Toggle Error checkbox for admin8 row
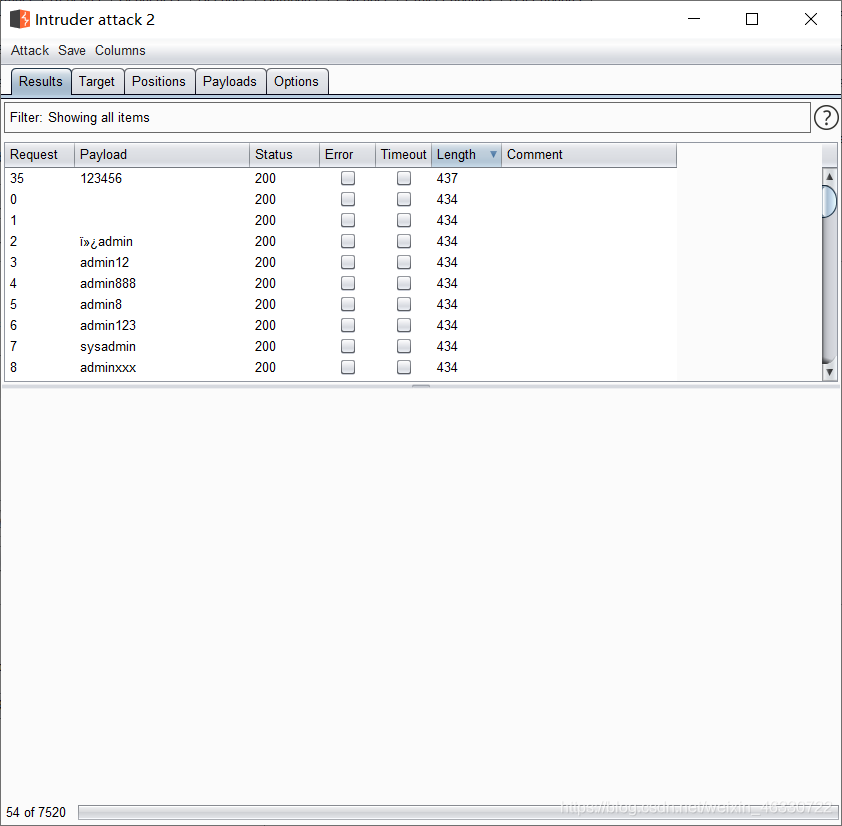The image size is (842, 826). 348,304
